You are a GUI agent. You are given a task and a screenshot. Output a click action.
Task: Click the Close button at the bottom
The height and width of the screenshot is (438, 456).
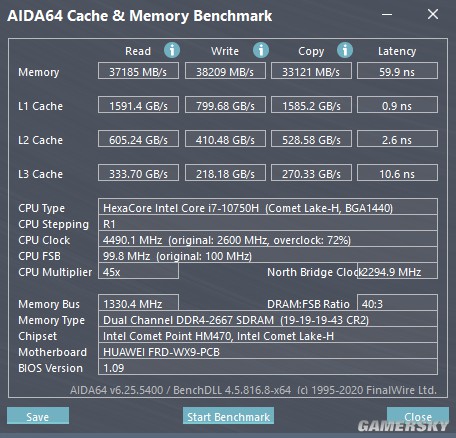418,416
